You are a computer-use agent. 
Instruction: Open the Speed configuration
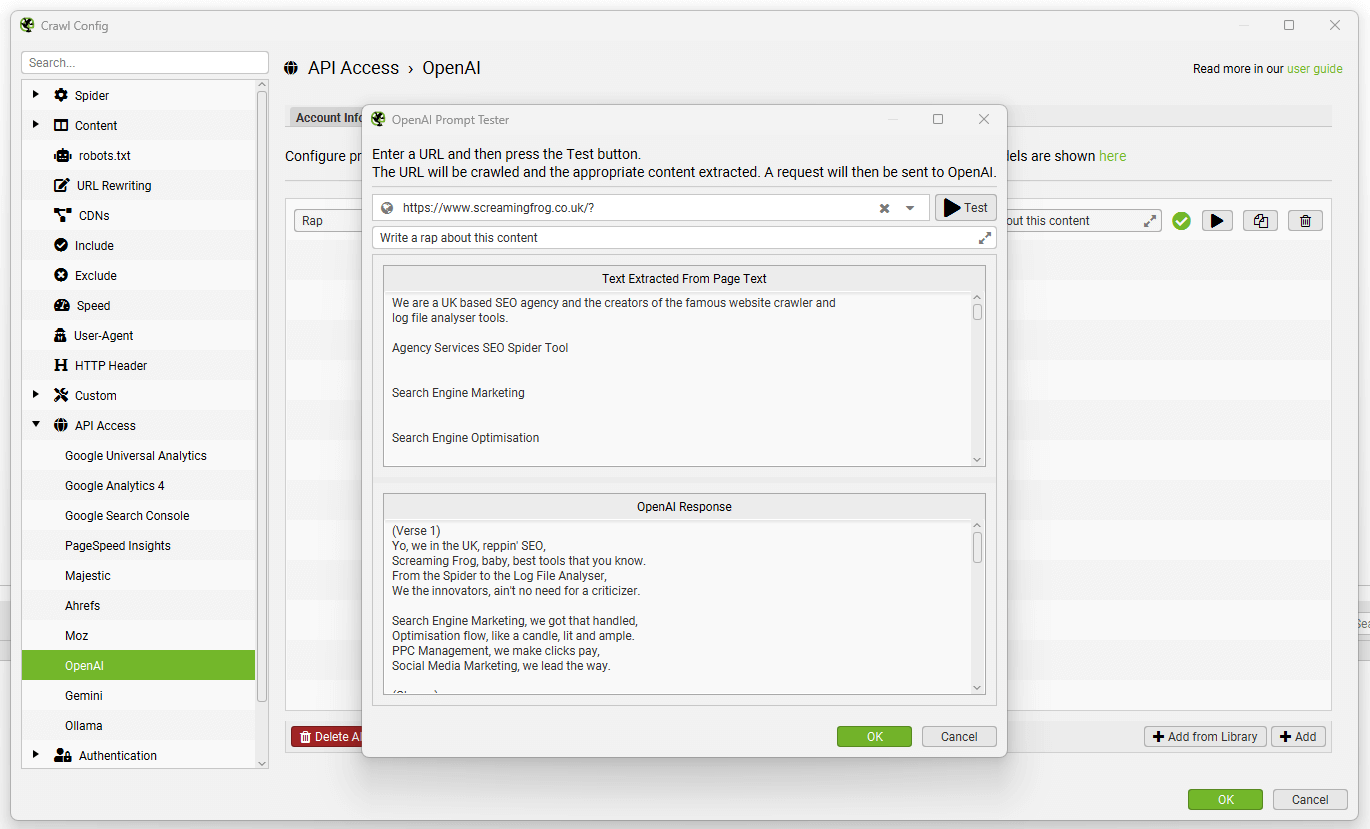coord(93,306)
